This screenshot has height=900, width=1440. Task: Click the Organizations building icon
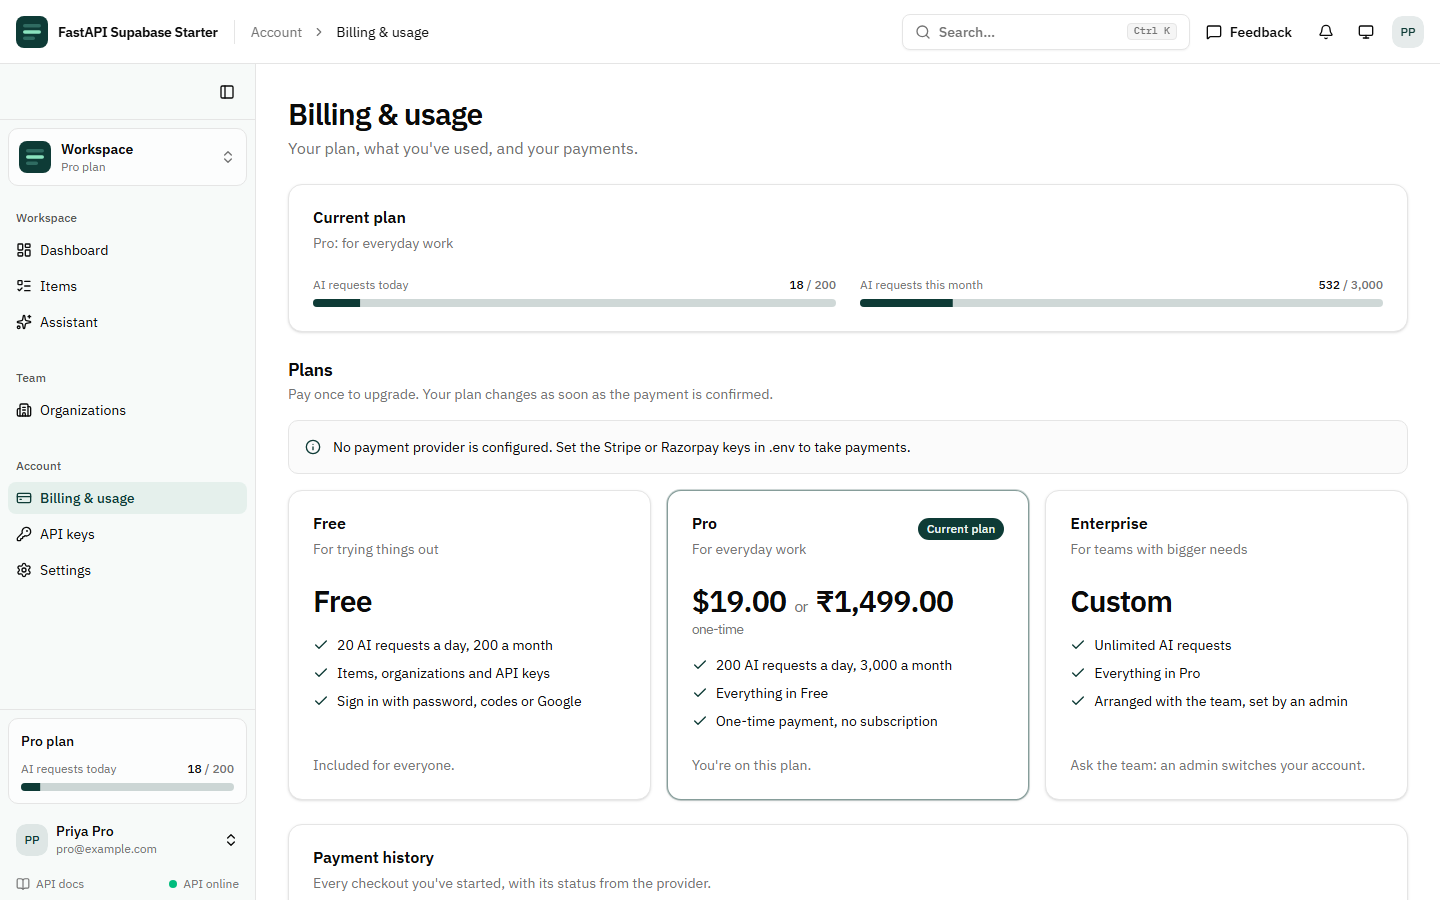point(24,410)
